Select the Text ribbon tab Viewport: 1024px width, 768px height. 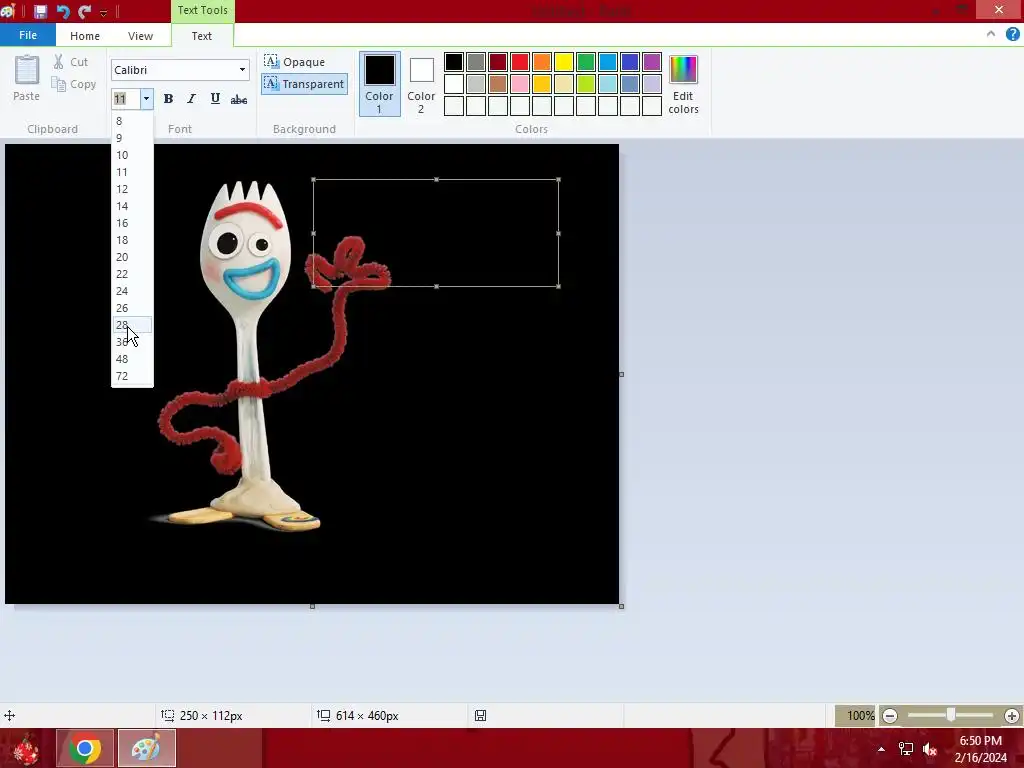pos(202,36)
